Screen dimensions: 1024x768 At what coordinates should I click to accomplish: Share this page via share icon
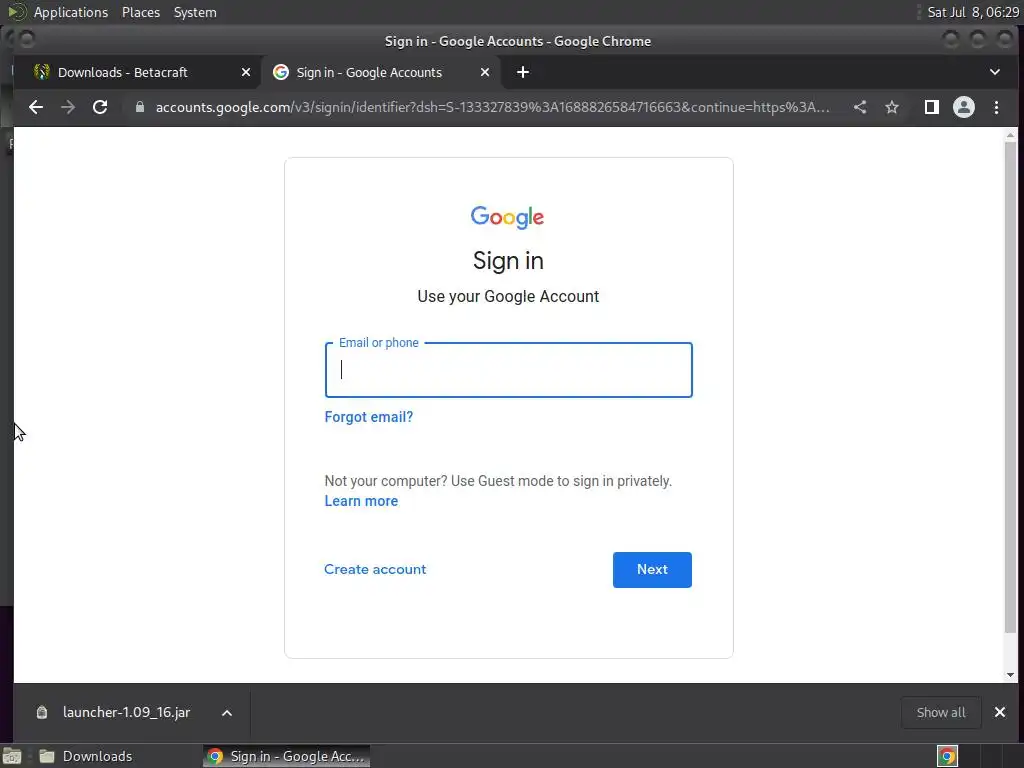coord(860,107)
